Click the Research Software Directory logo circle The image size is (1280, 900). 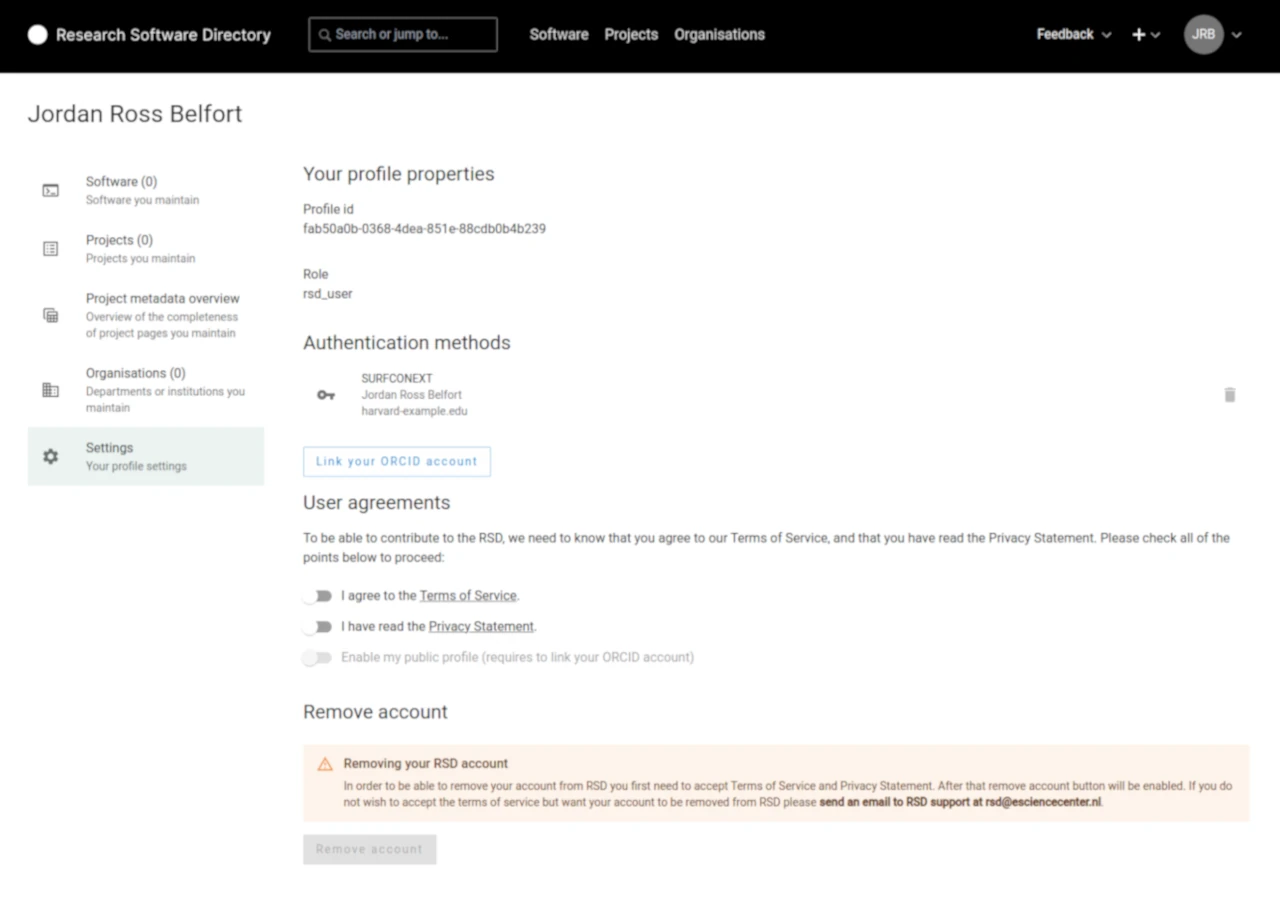(x=37, y=35)
